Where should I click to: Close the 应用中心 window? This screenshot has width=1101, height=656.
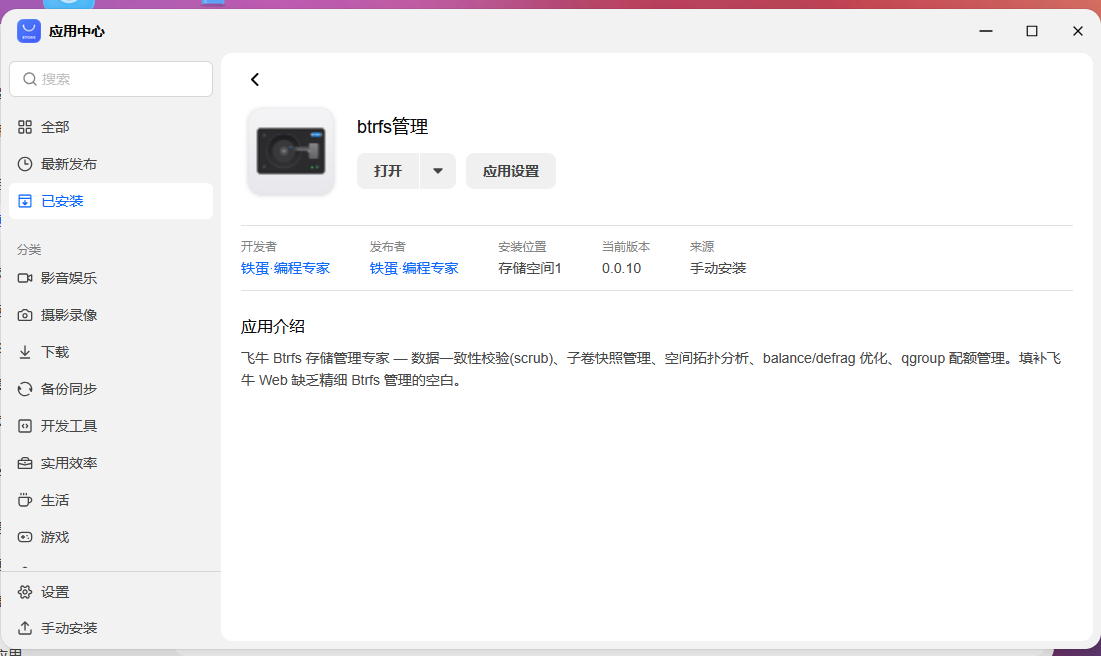click(1078, 31)
